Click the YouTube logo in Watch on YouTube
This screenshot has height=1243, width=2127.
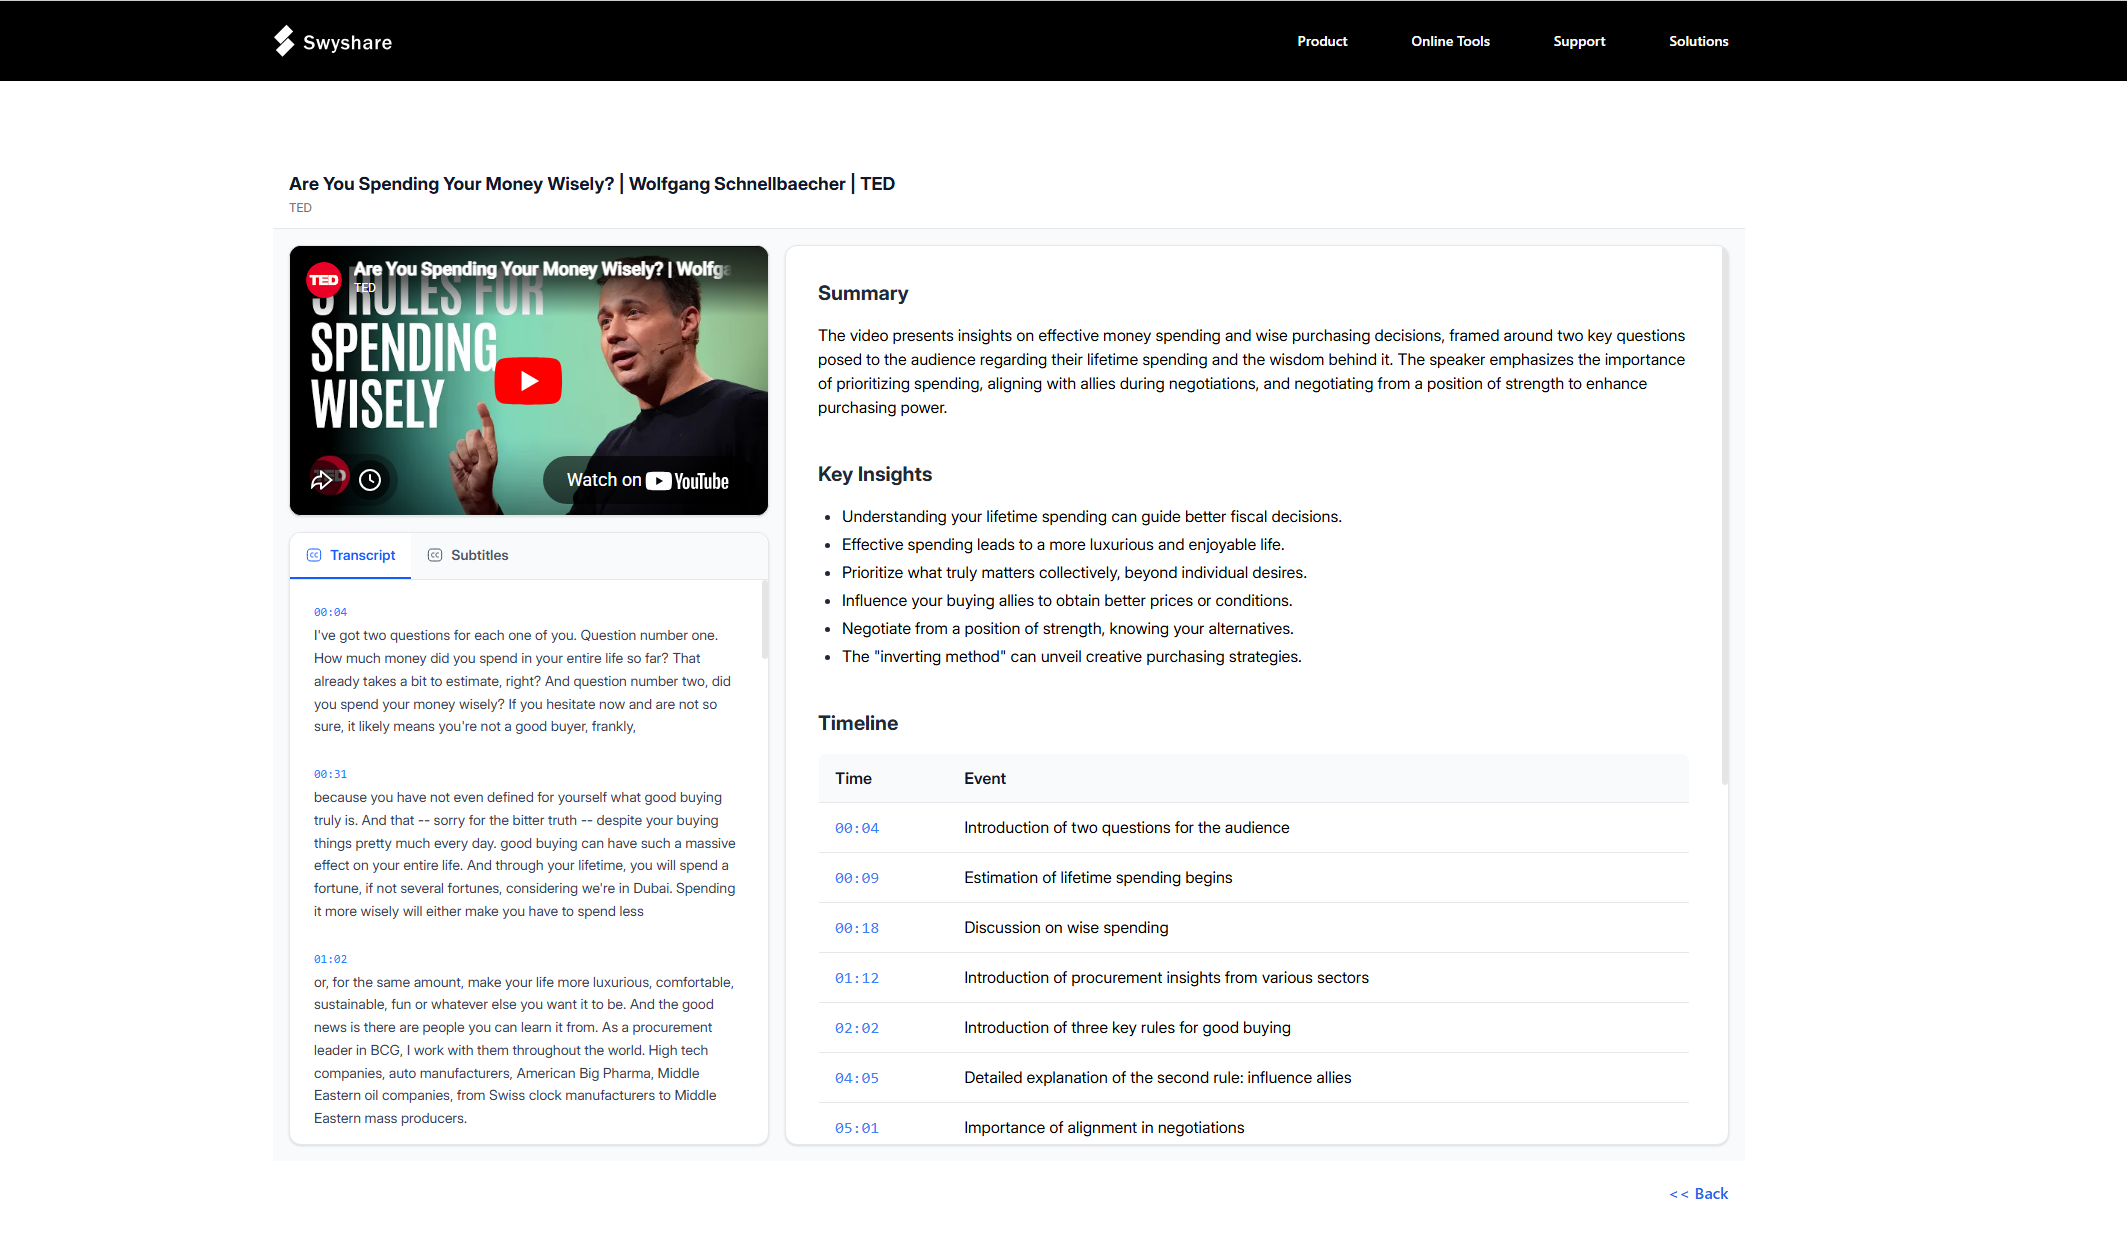point(660,480)
